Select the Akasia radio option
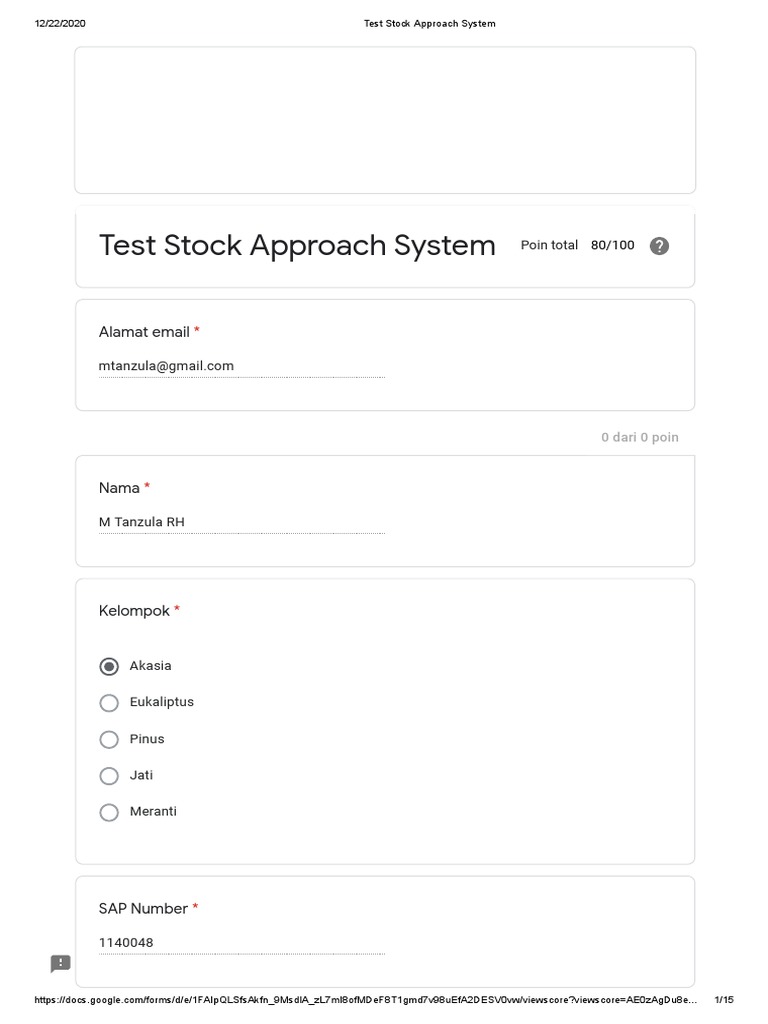Viewport: 768px width, 1024px height. pyautogui.click(x=109, y=666)
